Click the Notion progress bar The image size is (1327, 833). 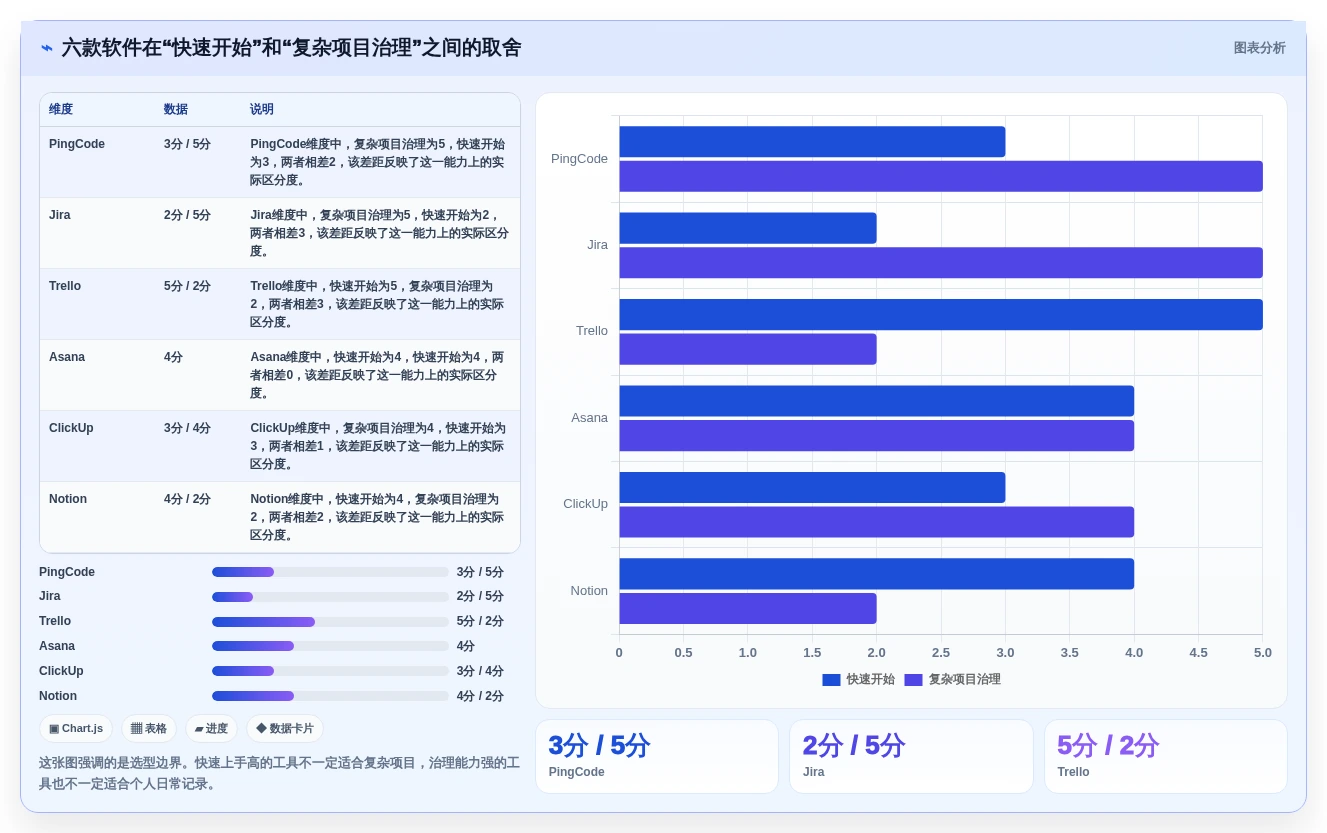coord(330,696)
